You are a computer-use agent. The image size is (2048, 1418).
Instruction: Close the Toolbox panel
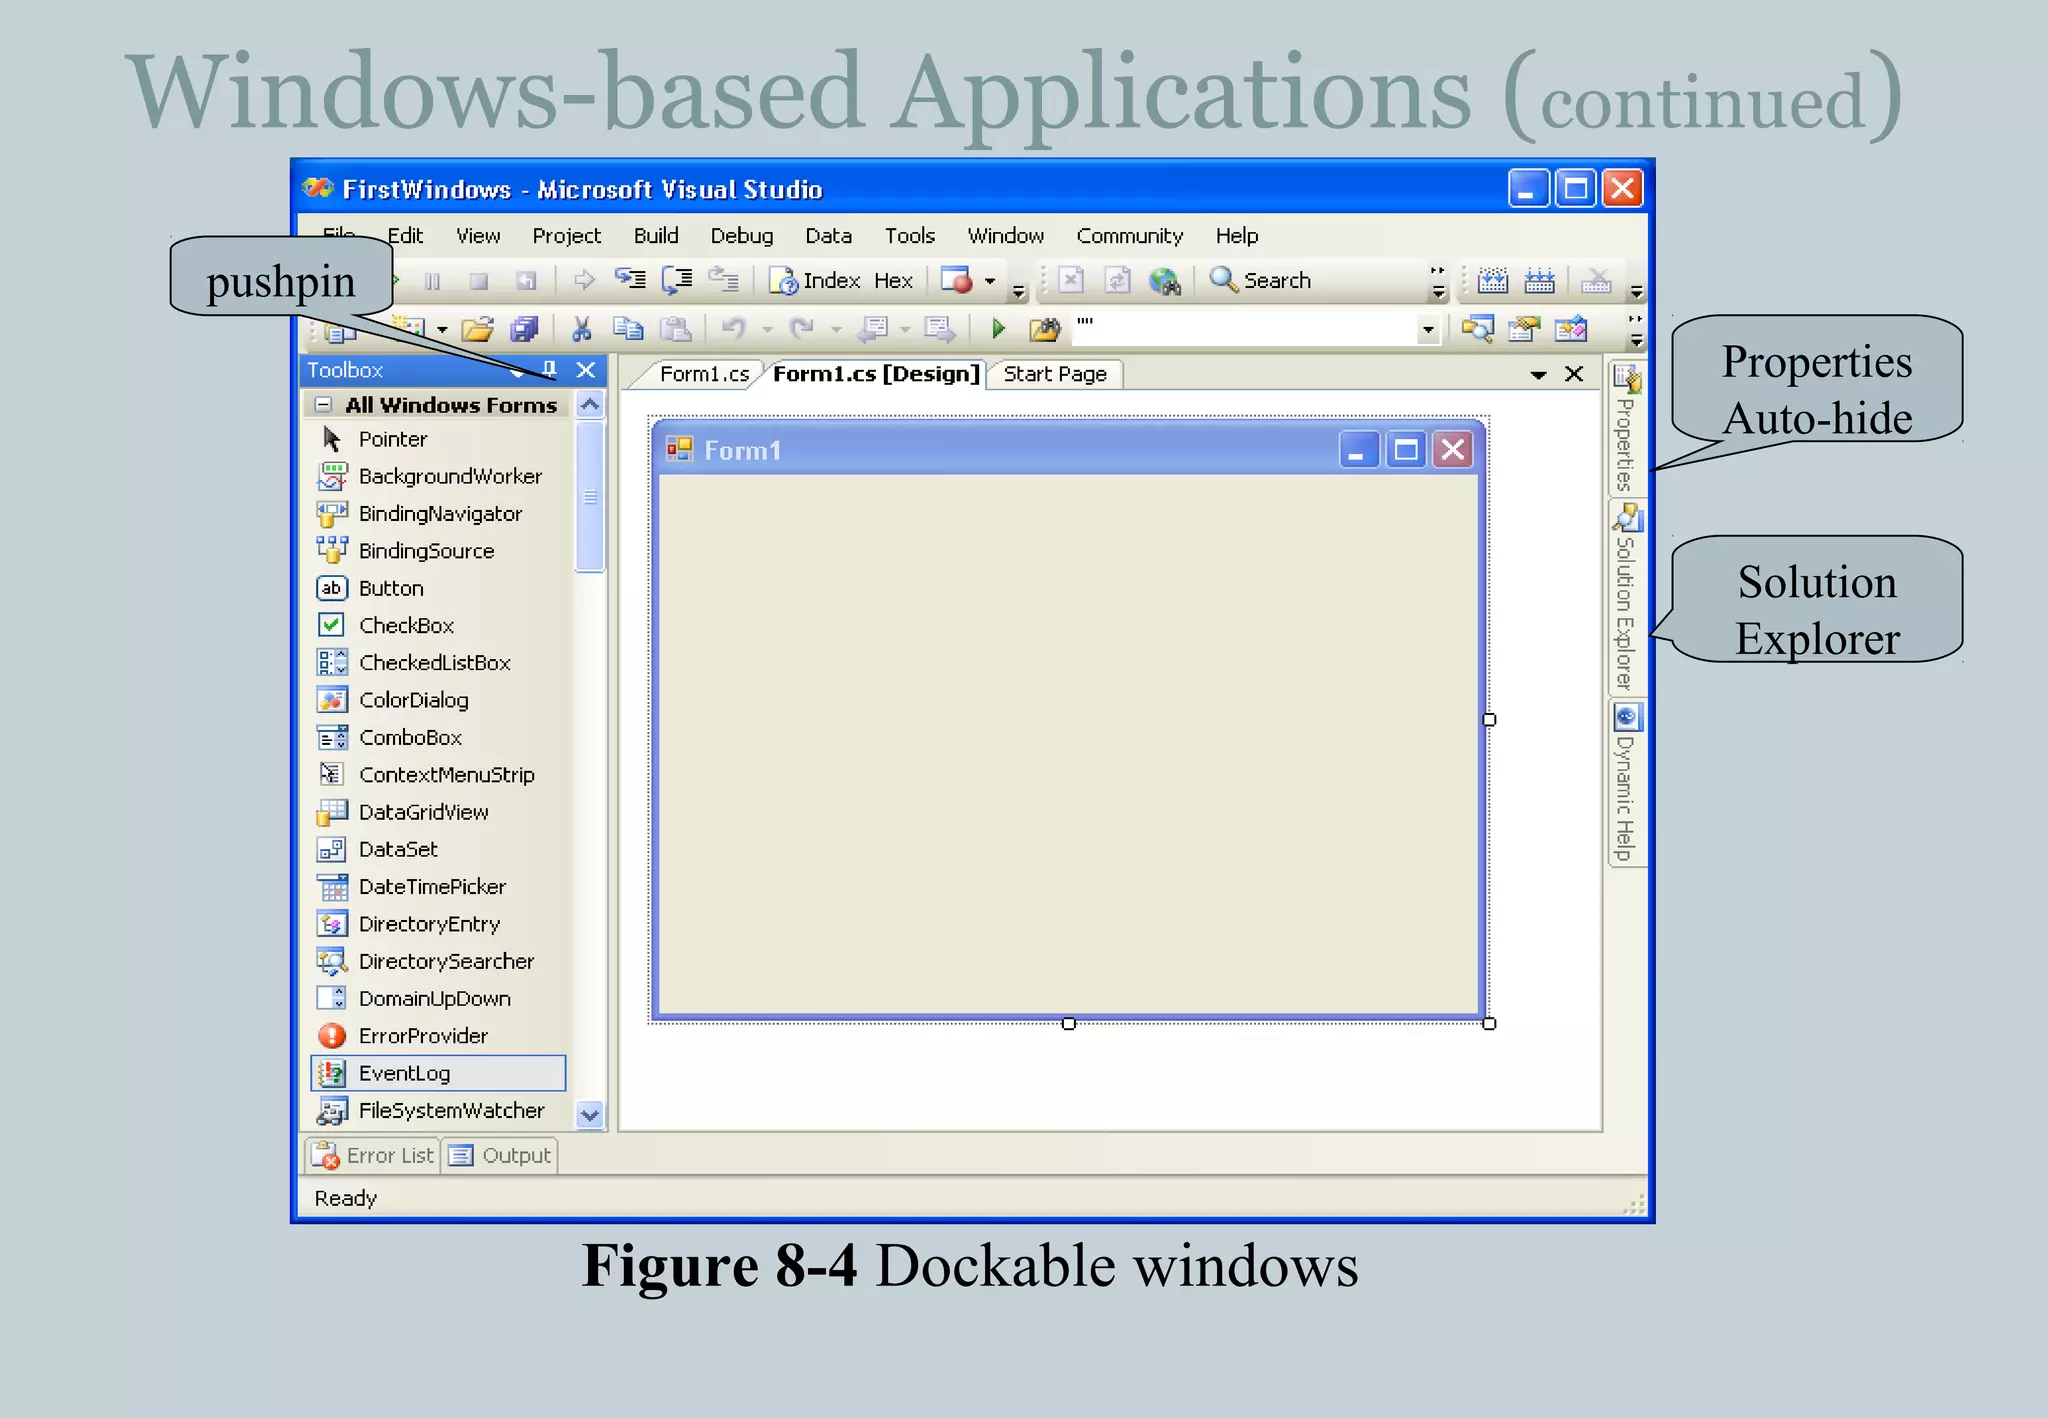[586, 370]
